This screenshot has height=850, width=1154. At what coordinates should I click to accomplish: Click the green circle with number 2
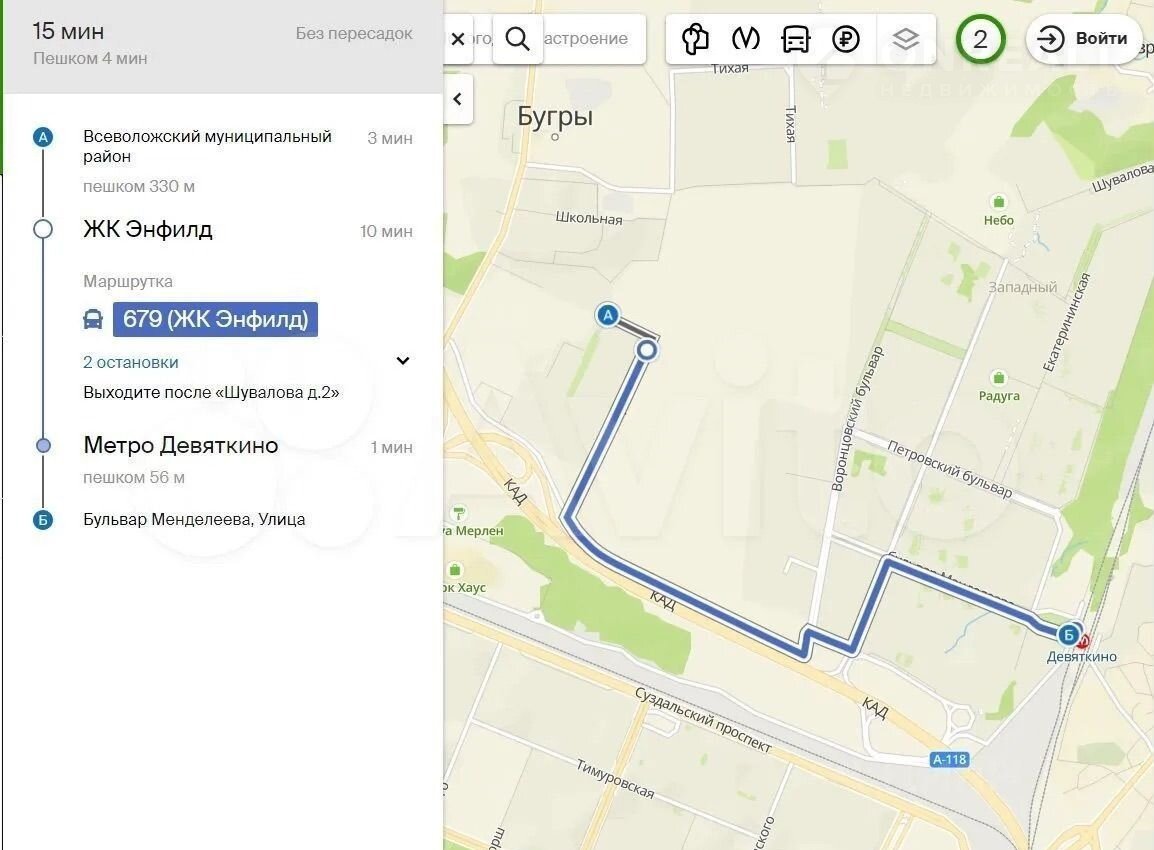980,39
